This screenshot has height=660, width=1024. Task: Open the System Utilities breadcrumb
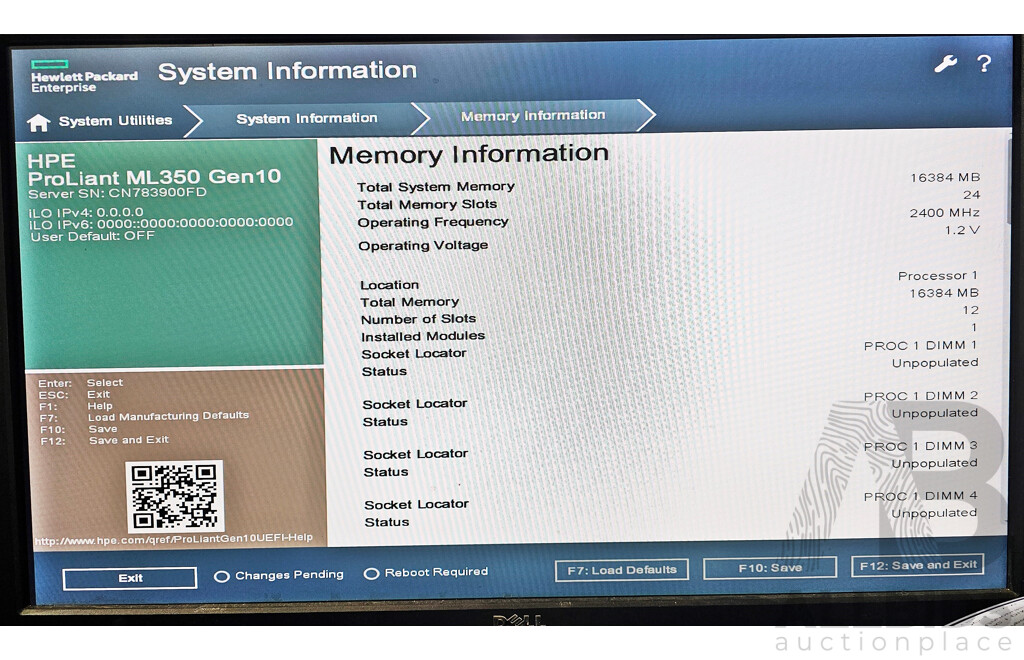pos(115,120)
